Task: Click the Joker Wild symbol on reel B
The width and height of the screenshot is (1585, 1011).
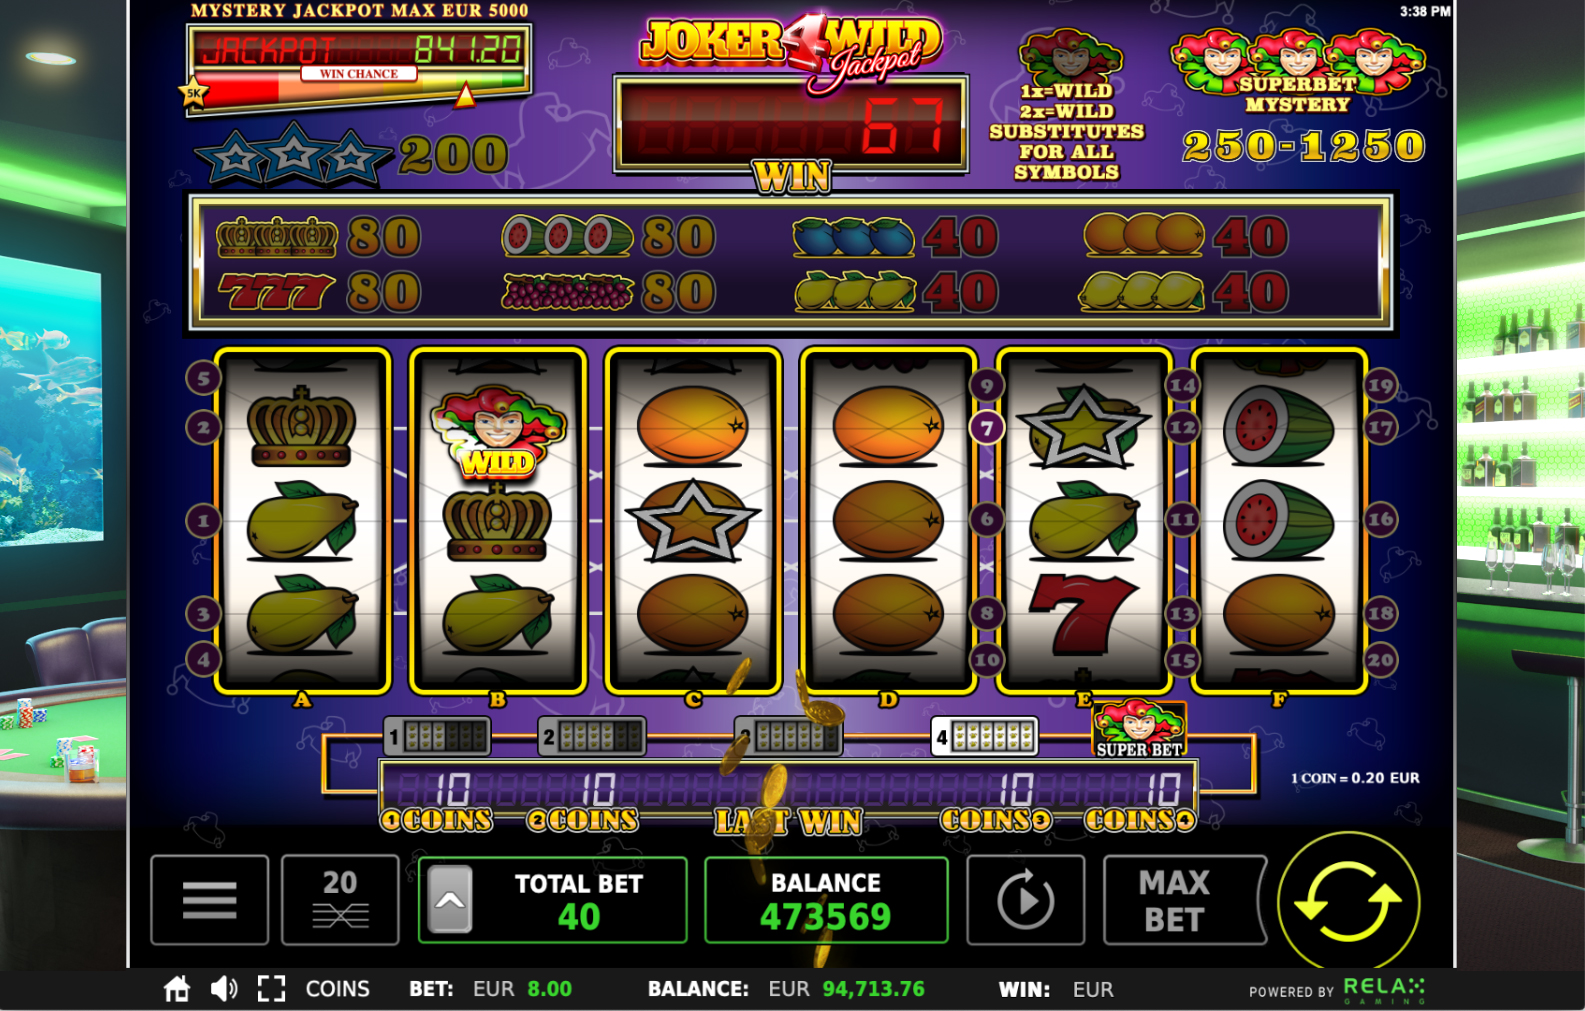Action: tap(497, 431)
